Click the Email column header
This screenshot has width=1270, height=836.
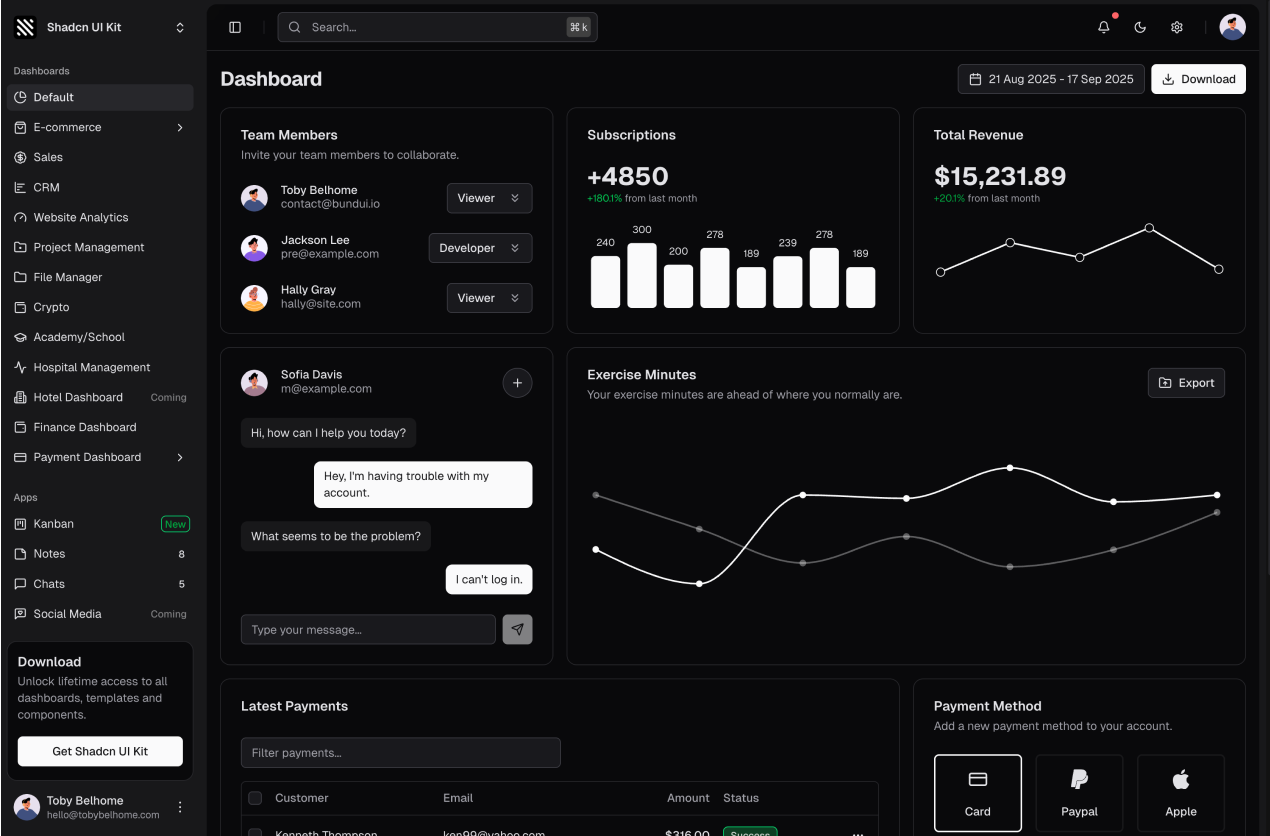[x=458, y=798]
